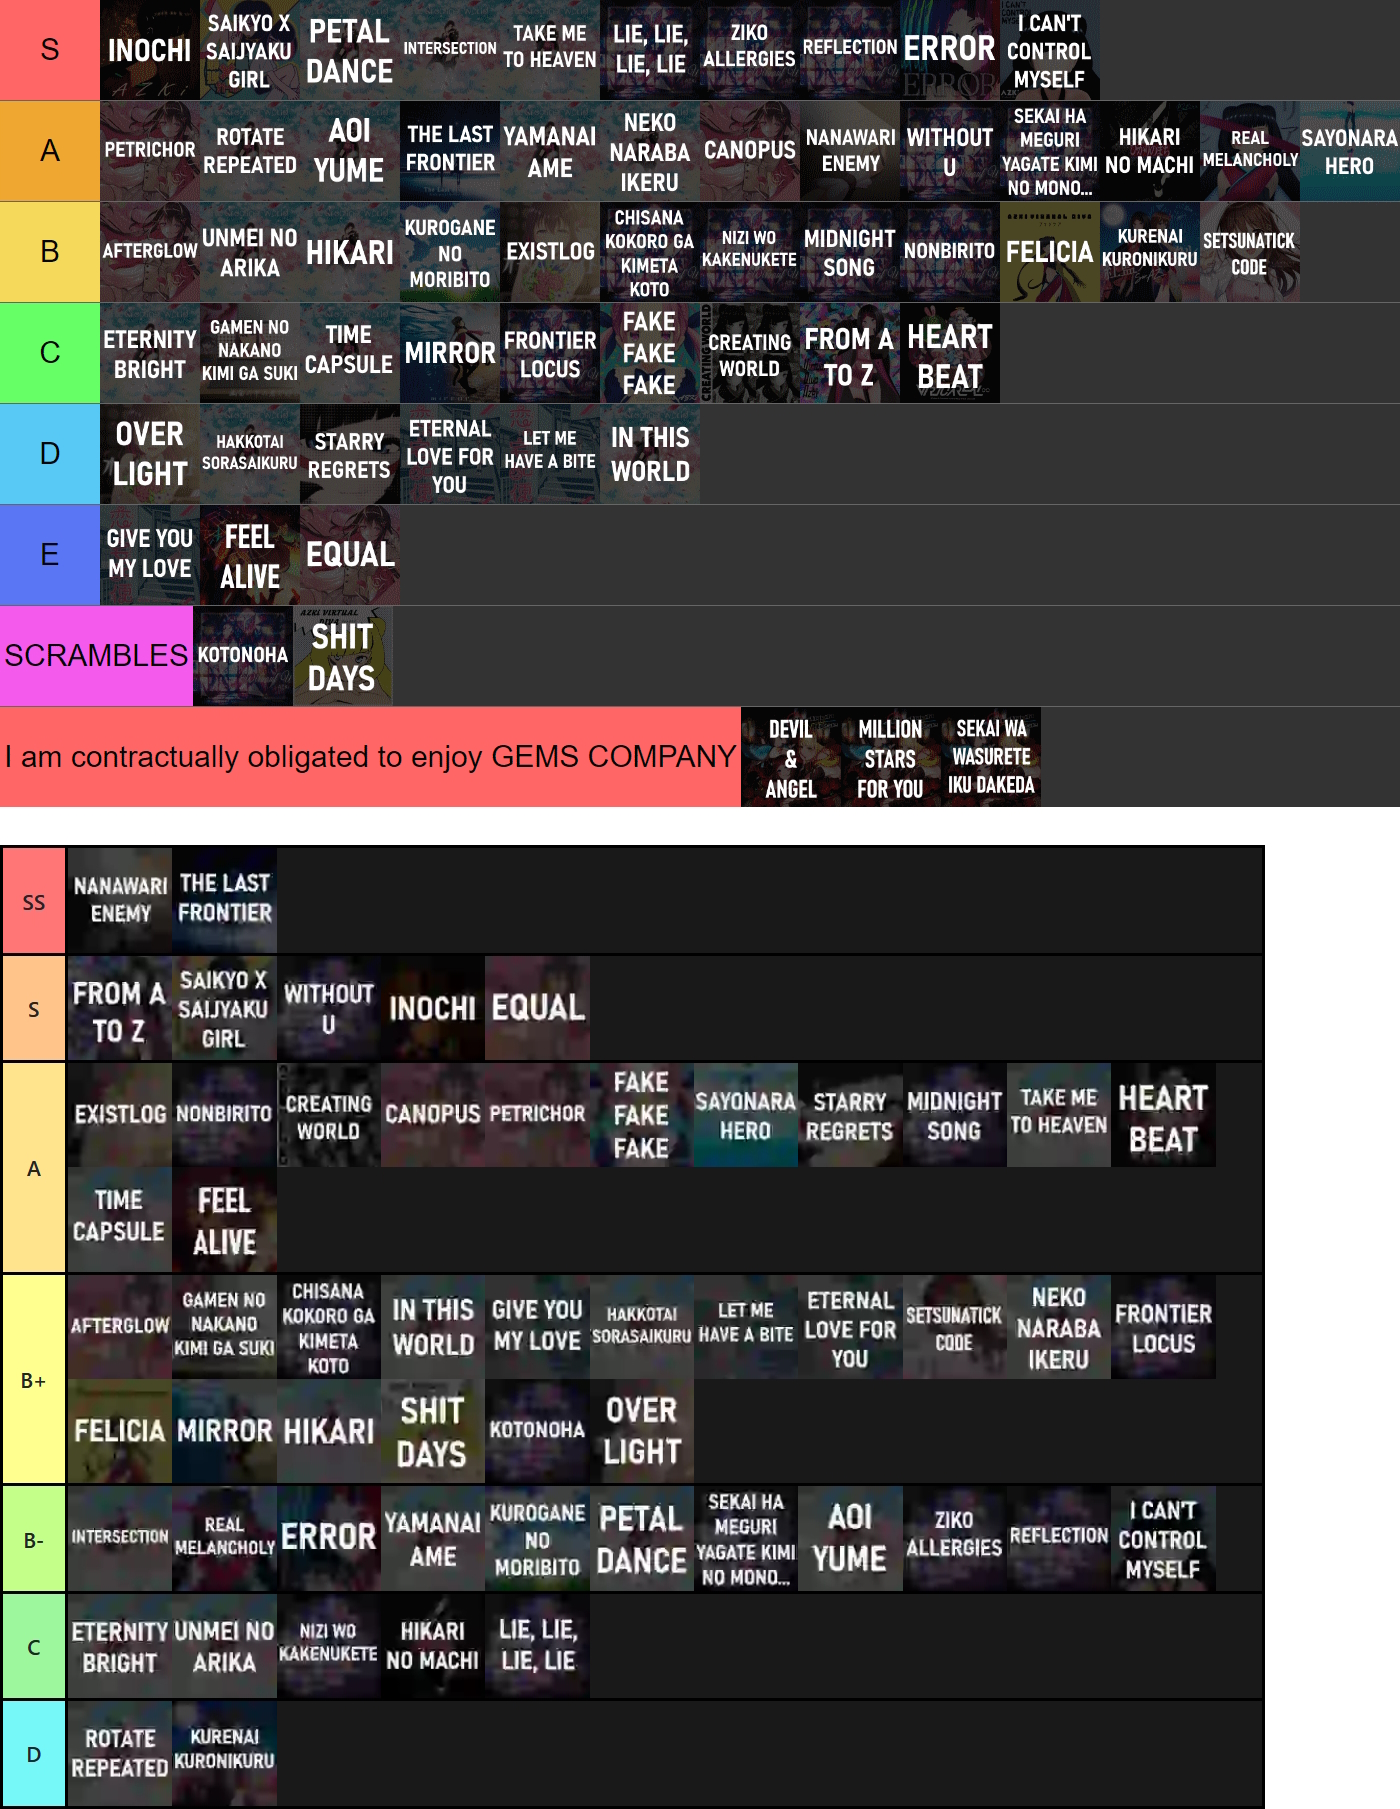Image resolution: width=1400 pixels, height=1809 pixels.
Task: Click the B+ tier label
Action: pos(34,1380)
